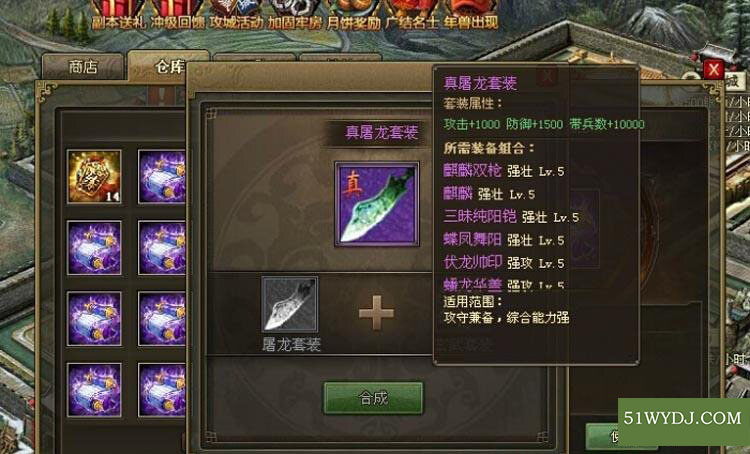The width and height of the screenshot is (750, 454).
Task: Select the purple scroll beside the gold token
Action: pyautogui.click(x=162, y=177)
